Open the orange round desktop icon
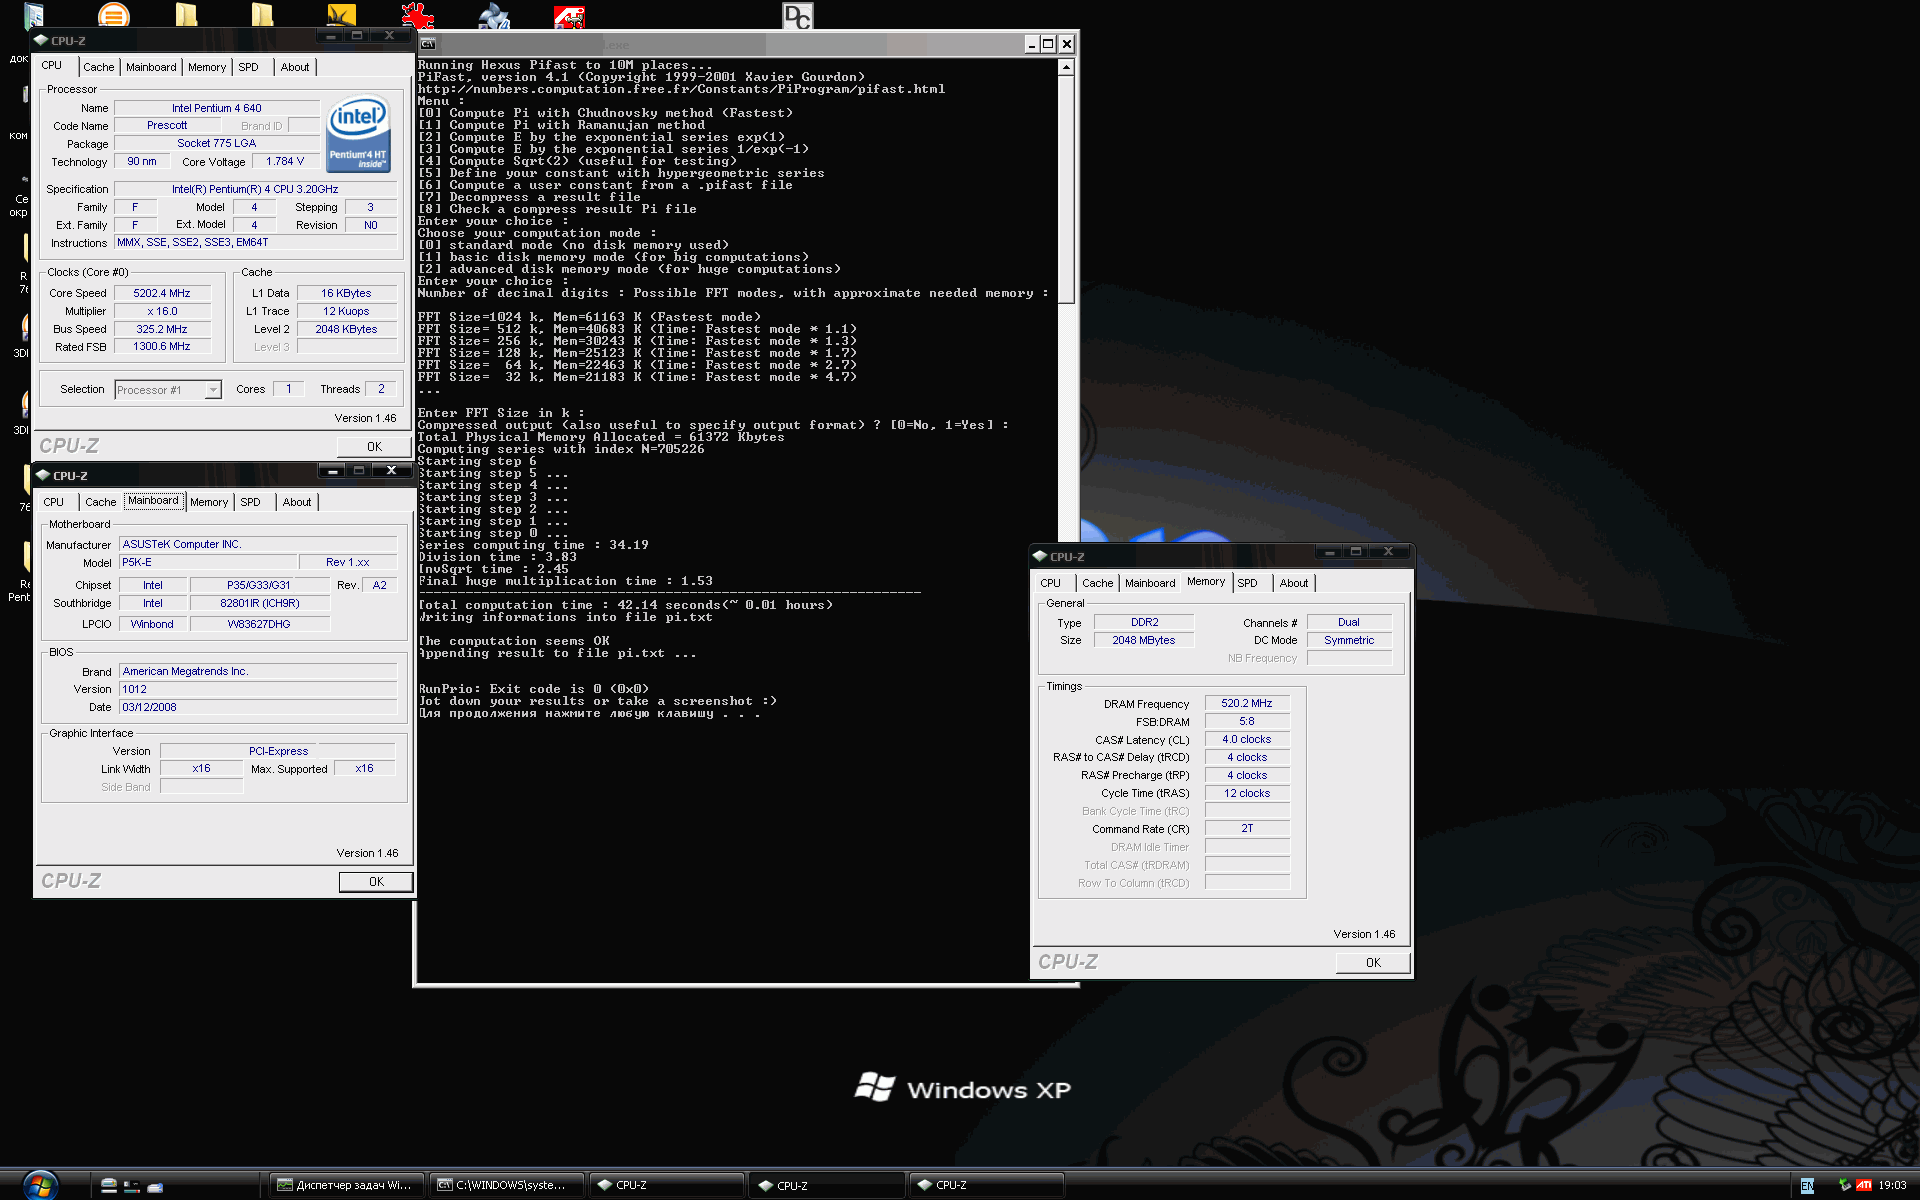1920x1200 pixels. [114, 15]
